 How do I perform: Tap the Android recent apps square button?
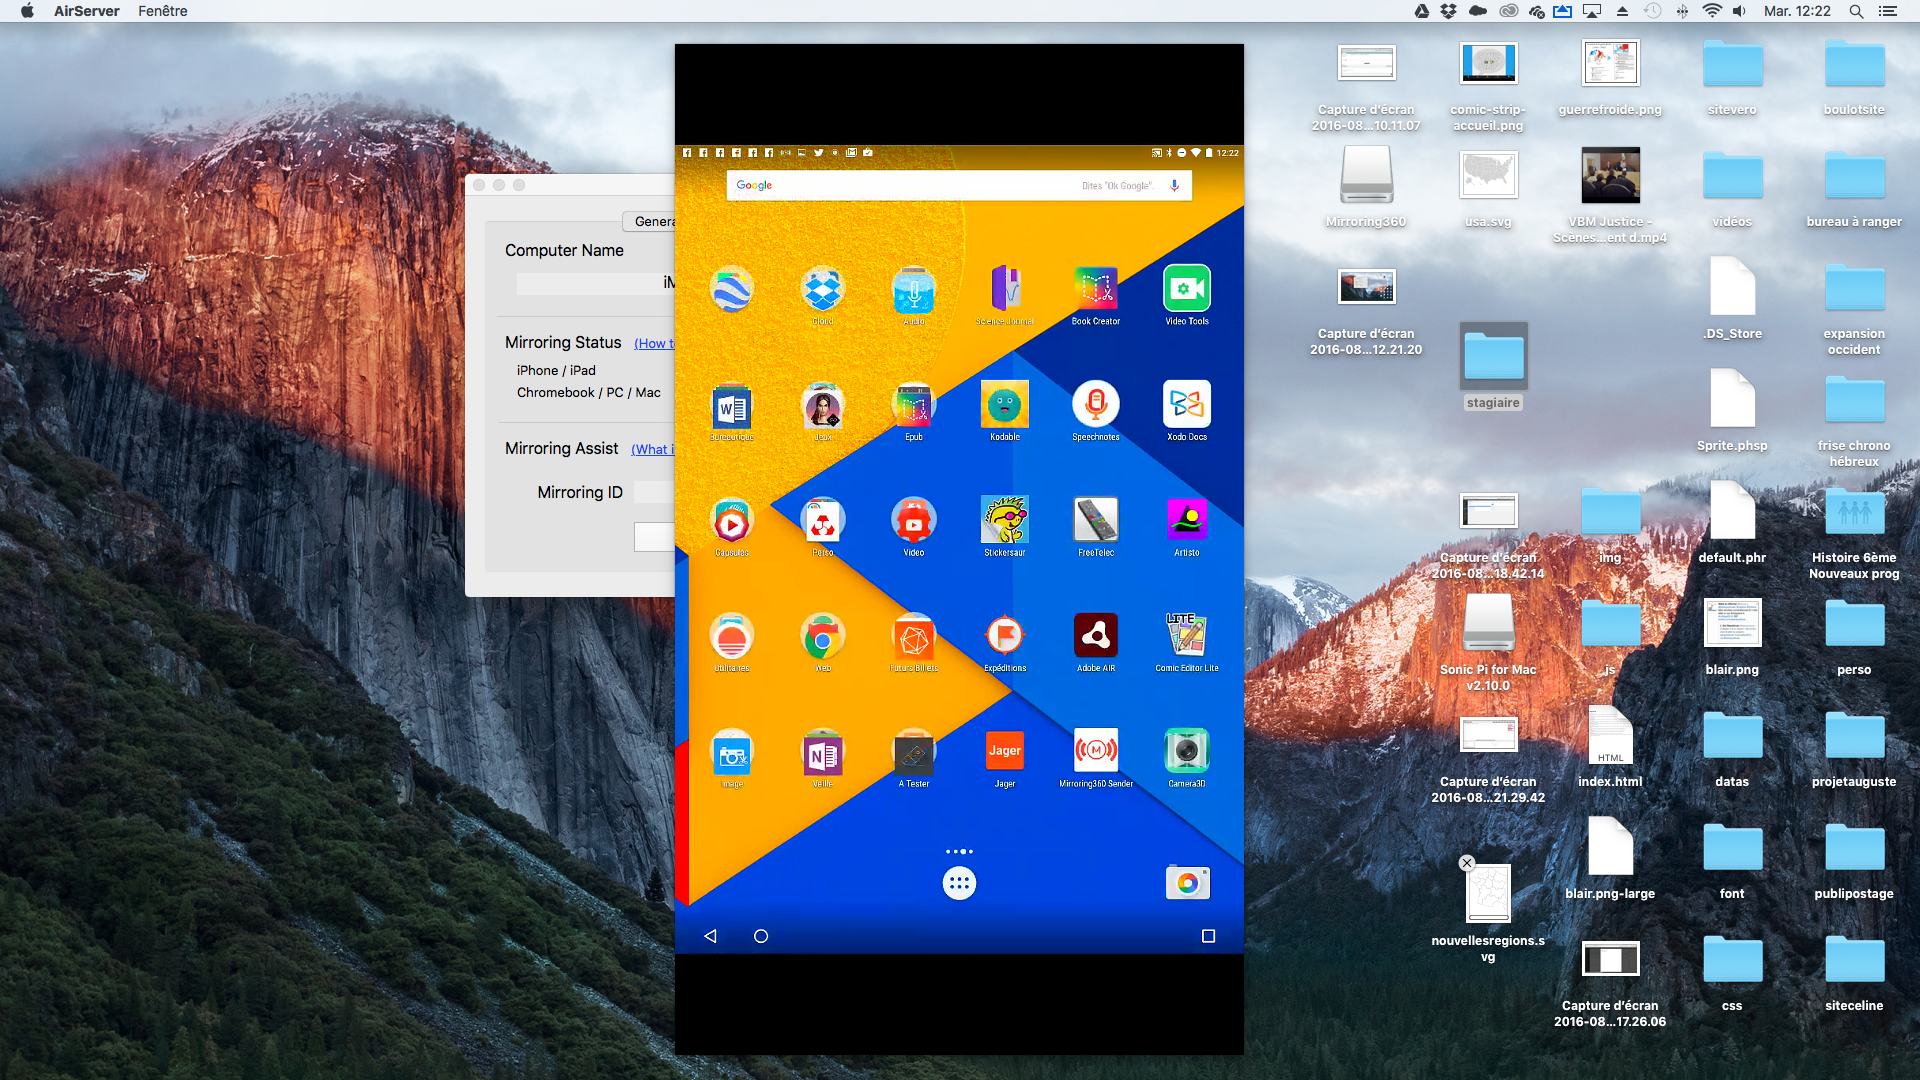(1208, 936)
